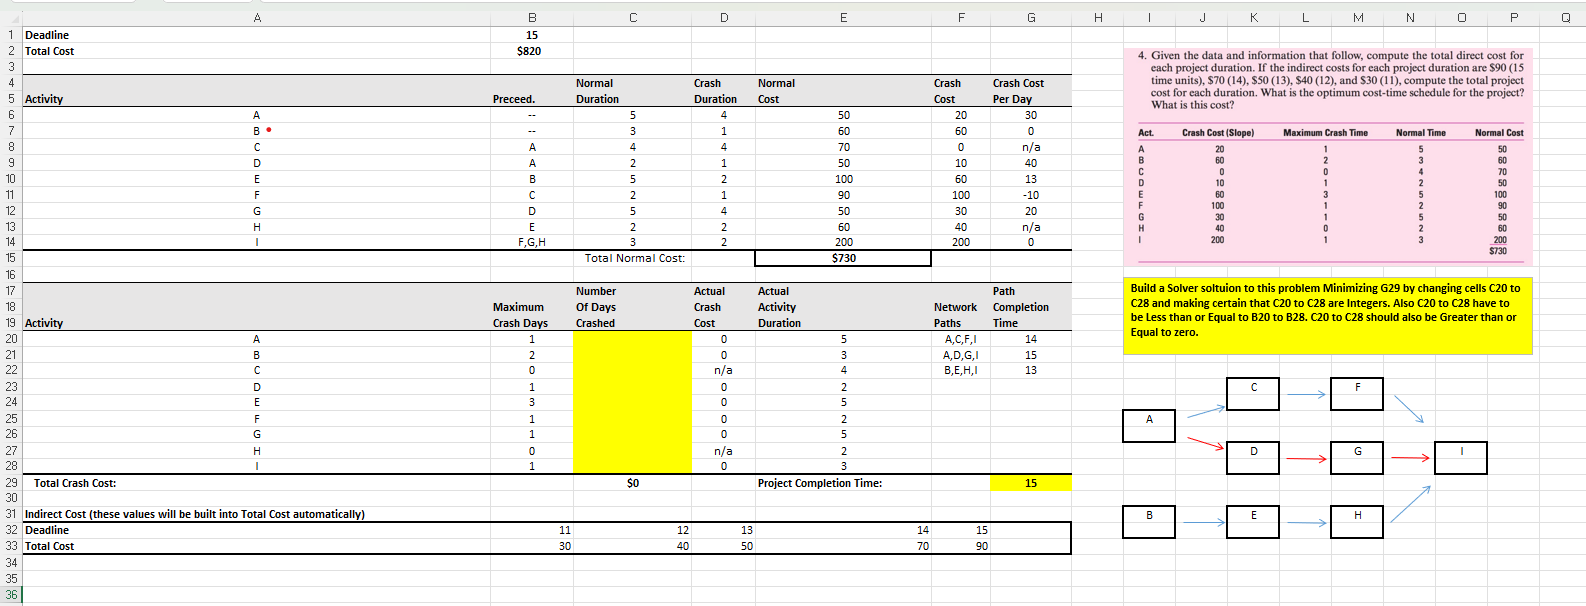
Task: Select yellow Days Crashed cell for activity I
Action: [x=632, y=466]
